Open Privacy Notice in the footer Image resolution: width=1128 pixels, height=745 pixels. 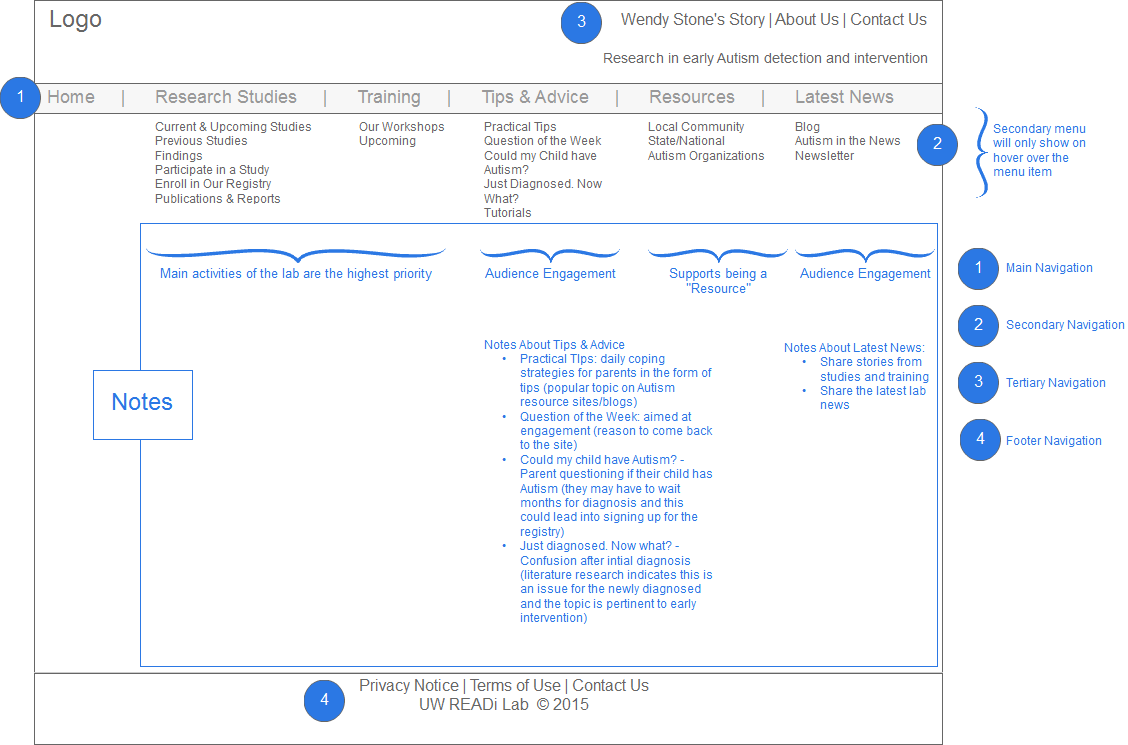(x=408, y=686)
